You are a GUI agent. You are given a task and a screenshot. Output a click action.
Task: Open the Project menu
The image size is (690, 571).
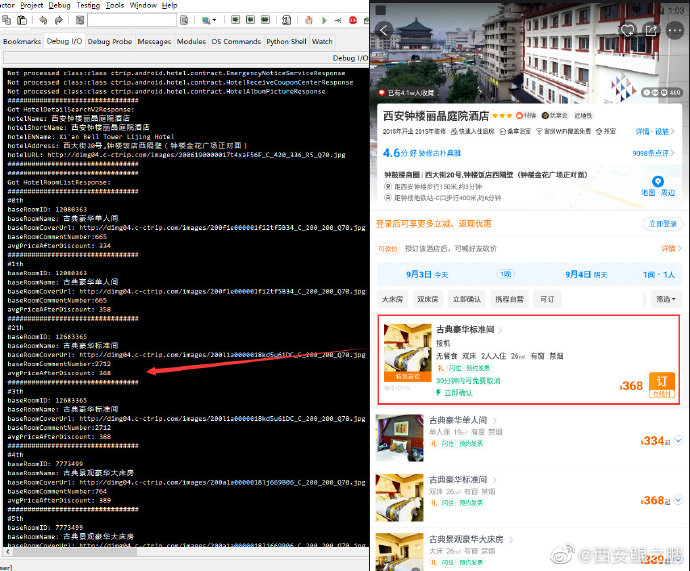32,5
